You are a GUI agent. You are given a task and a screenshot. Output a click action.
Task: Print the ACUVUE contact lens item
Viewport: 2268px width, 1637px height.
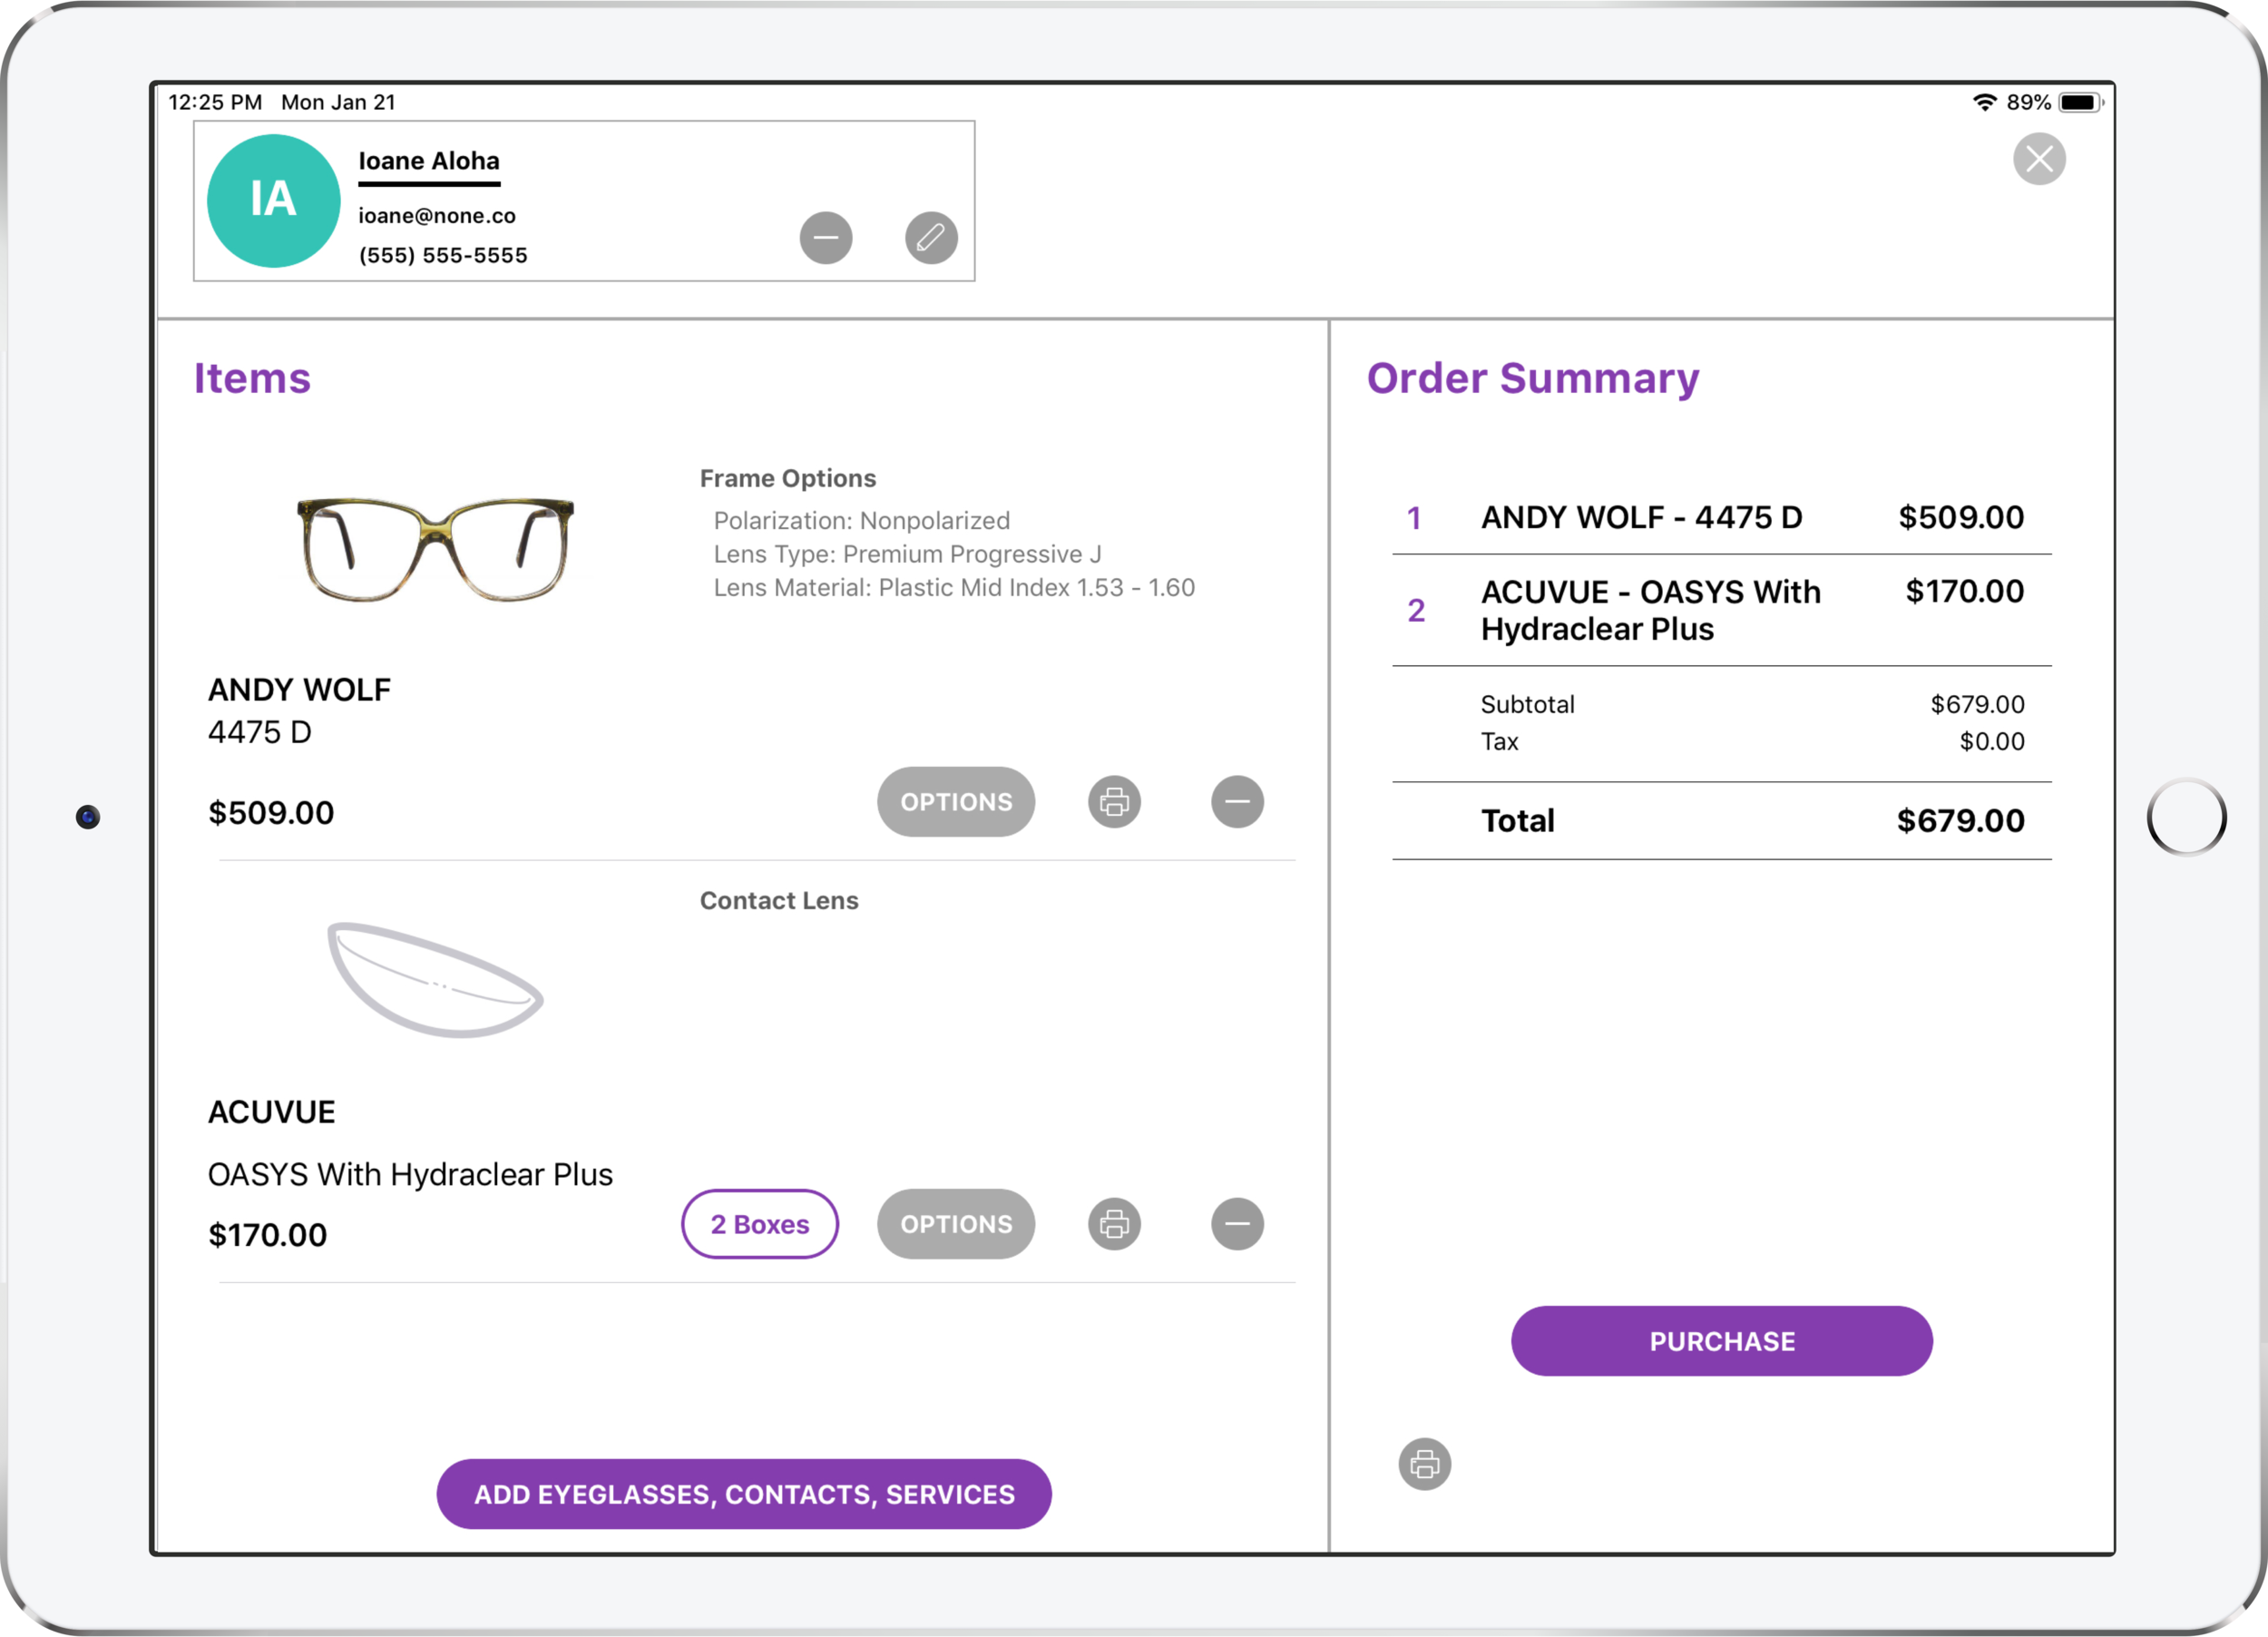[1114, 1224]
